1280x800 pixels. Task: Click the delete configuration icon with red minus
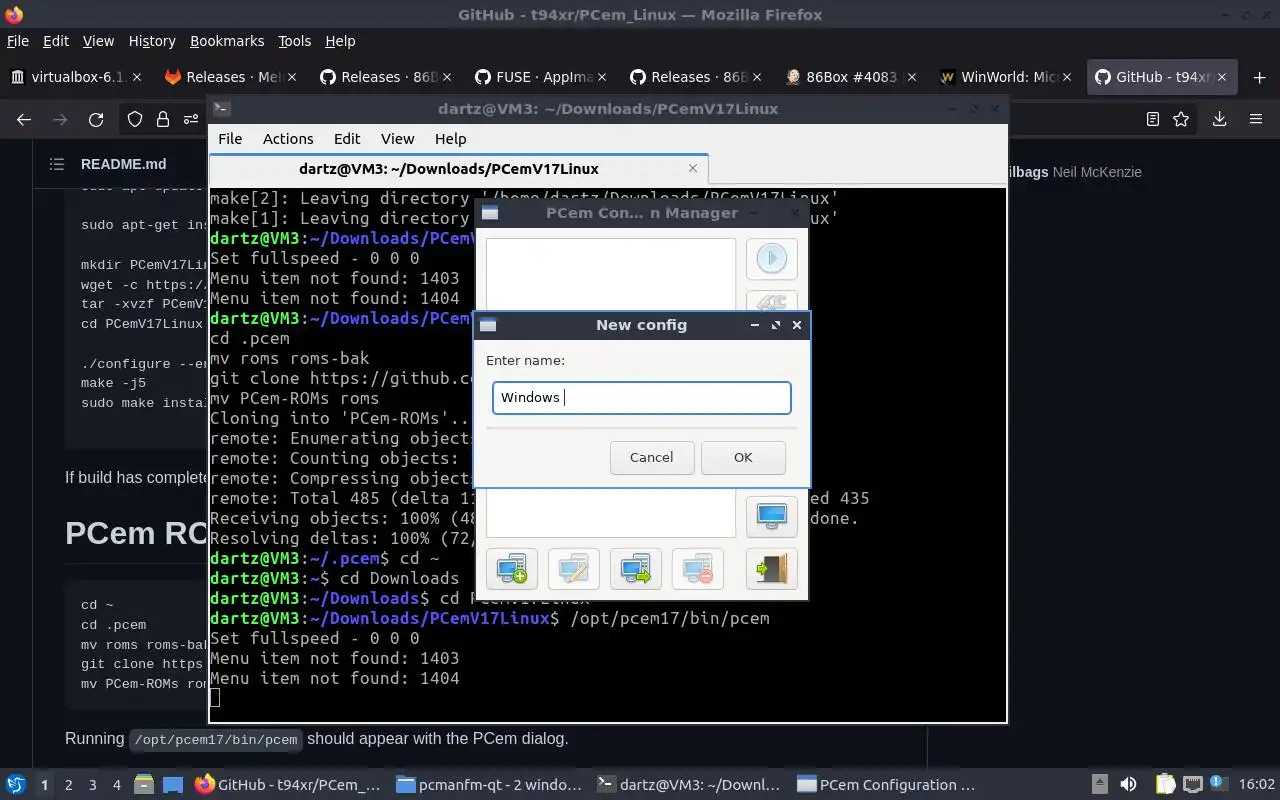698,569
